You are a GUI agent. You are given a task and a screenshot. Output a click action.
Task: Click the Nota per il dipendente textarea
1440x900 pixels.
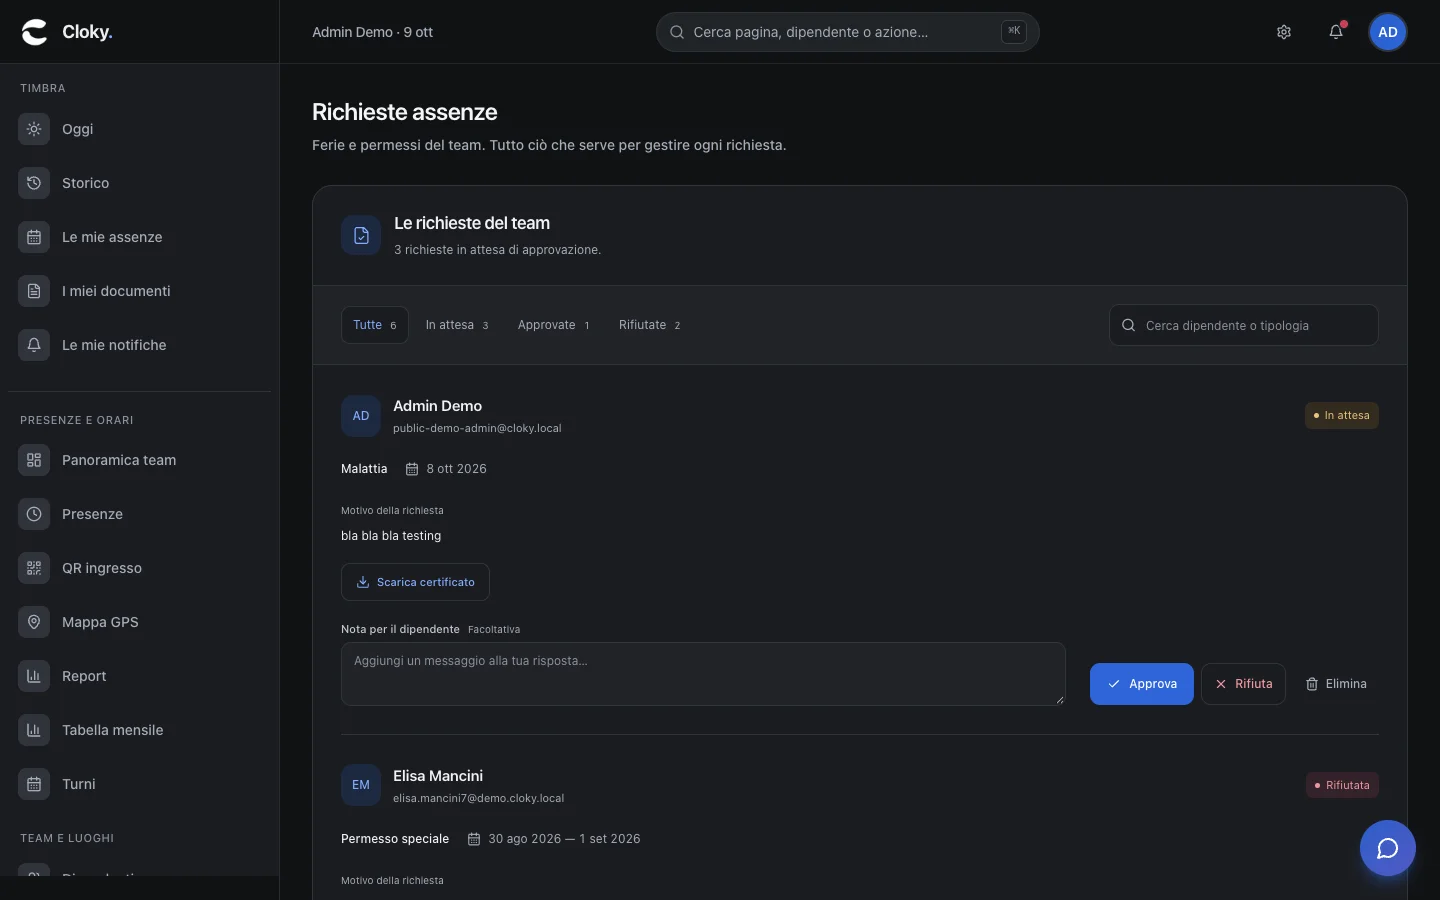[x=703, y=674]
